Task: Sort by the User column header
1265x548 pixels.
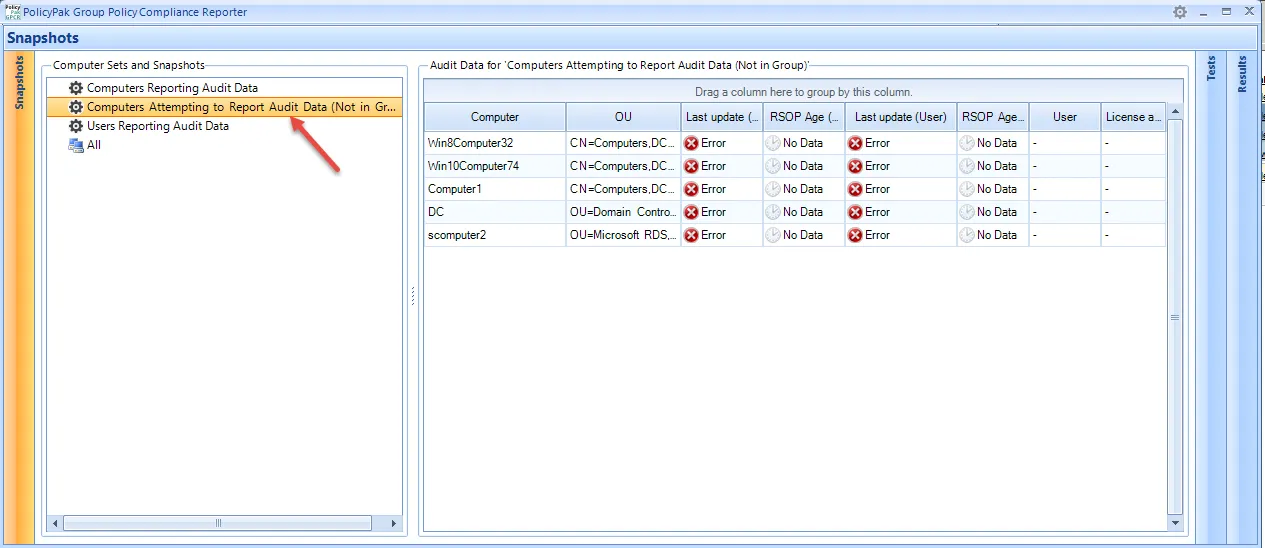Action: 1065,117
